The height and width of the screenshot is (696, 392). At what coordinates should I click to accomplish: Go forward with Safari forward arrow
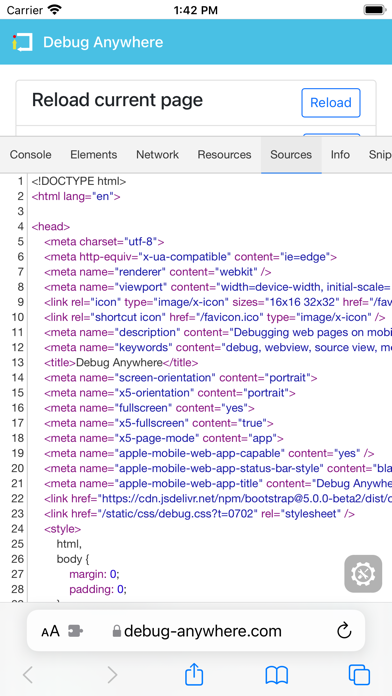[x=112, y=675]
